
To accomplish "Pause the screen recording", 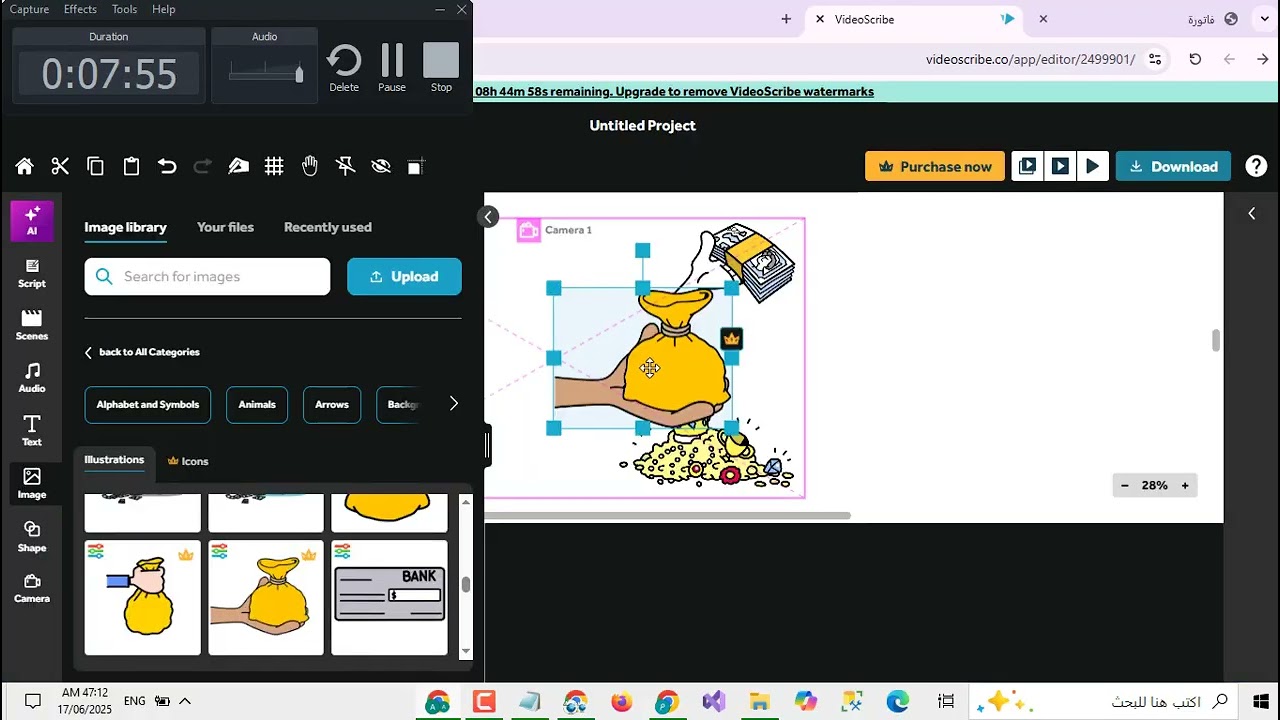I will (x=392, y=67).
